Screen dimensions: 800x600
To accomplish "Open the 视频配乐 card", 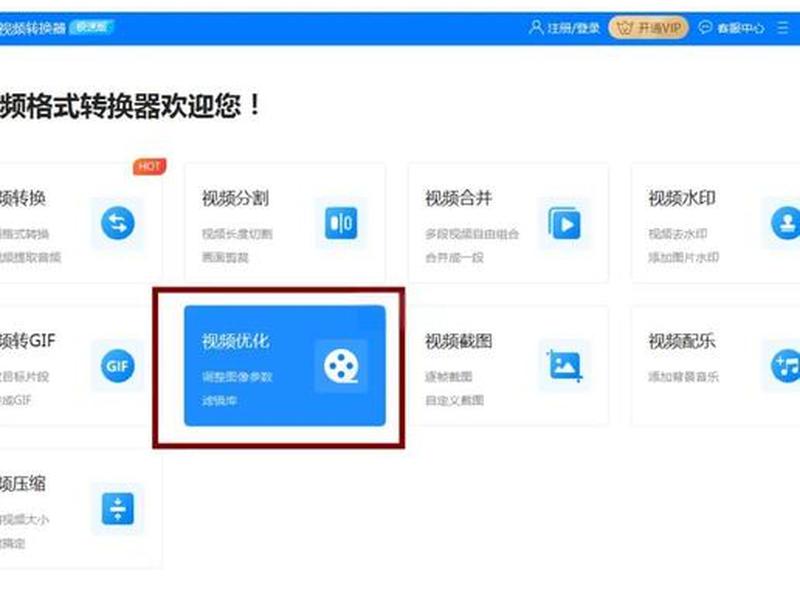I will (x=715, y=365).
